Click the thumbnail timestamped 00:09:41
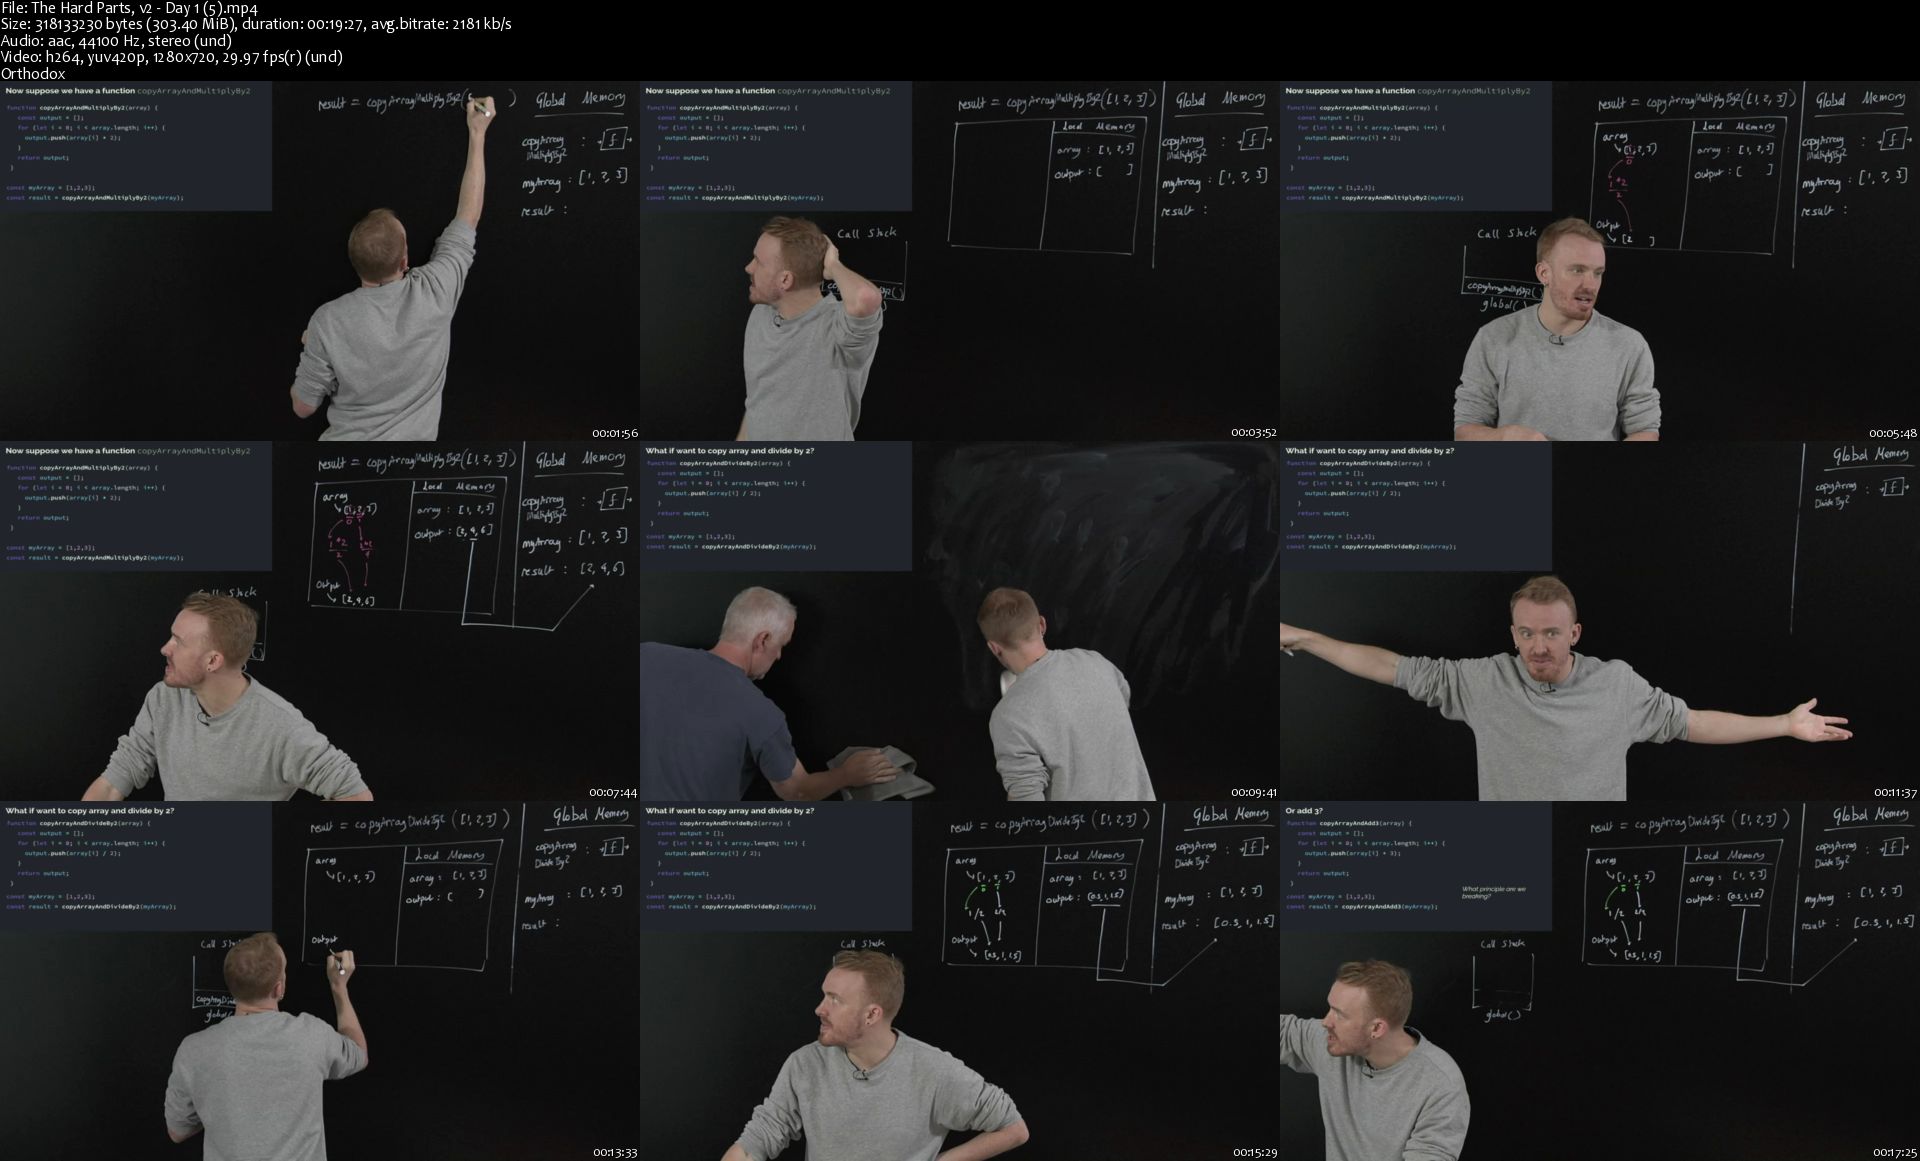 [960, 621]
